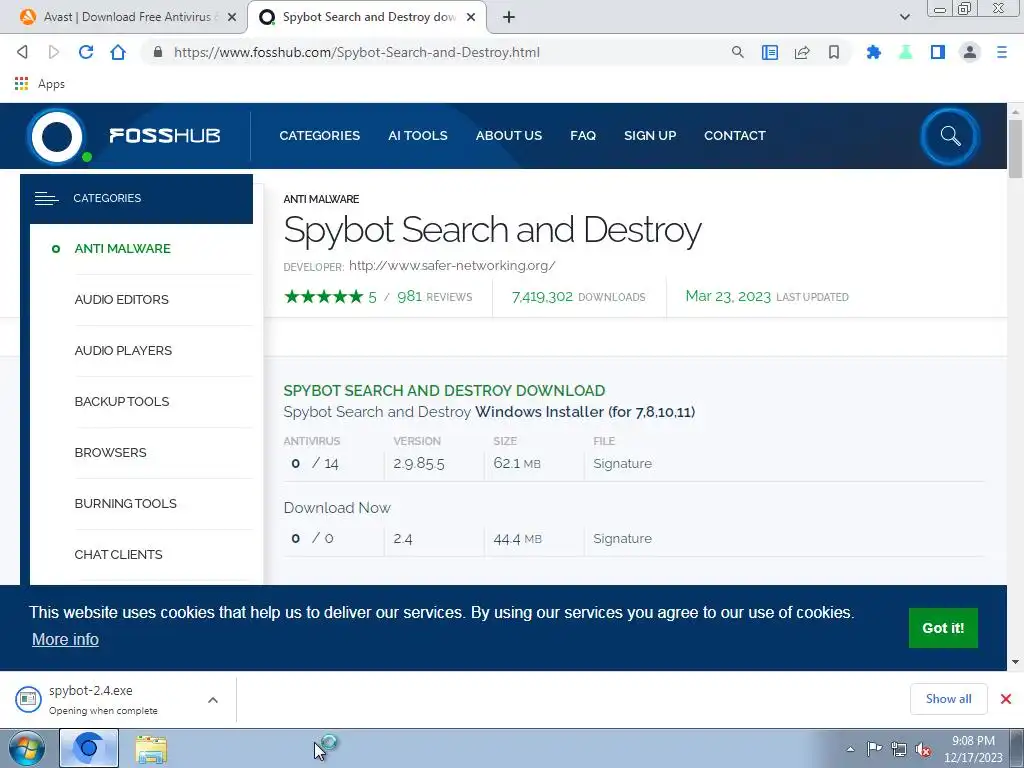Click Spybot Search and Destroy Windows Installer link
Screen dimensions: 1024x768
pos(489,412)
